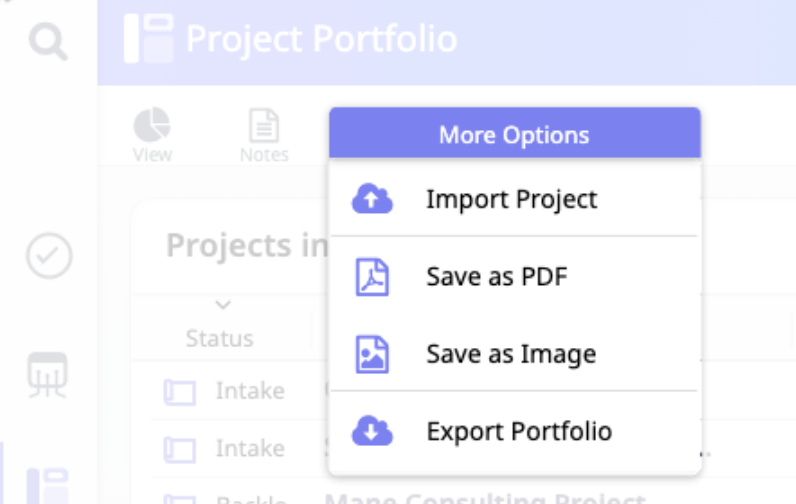Select the portfolio icon at sidebar bottom
This screenshot has width=796, height=504.
pos(47,484)
